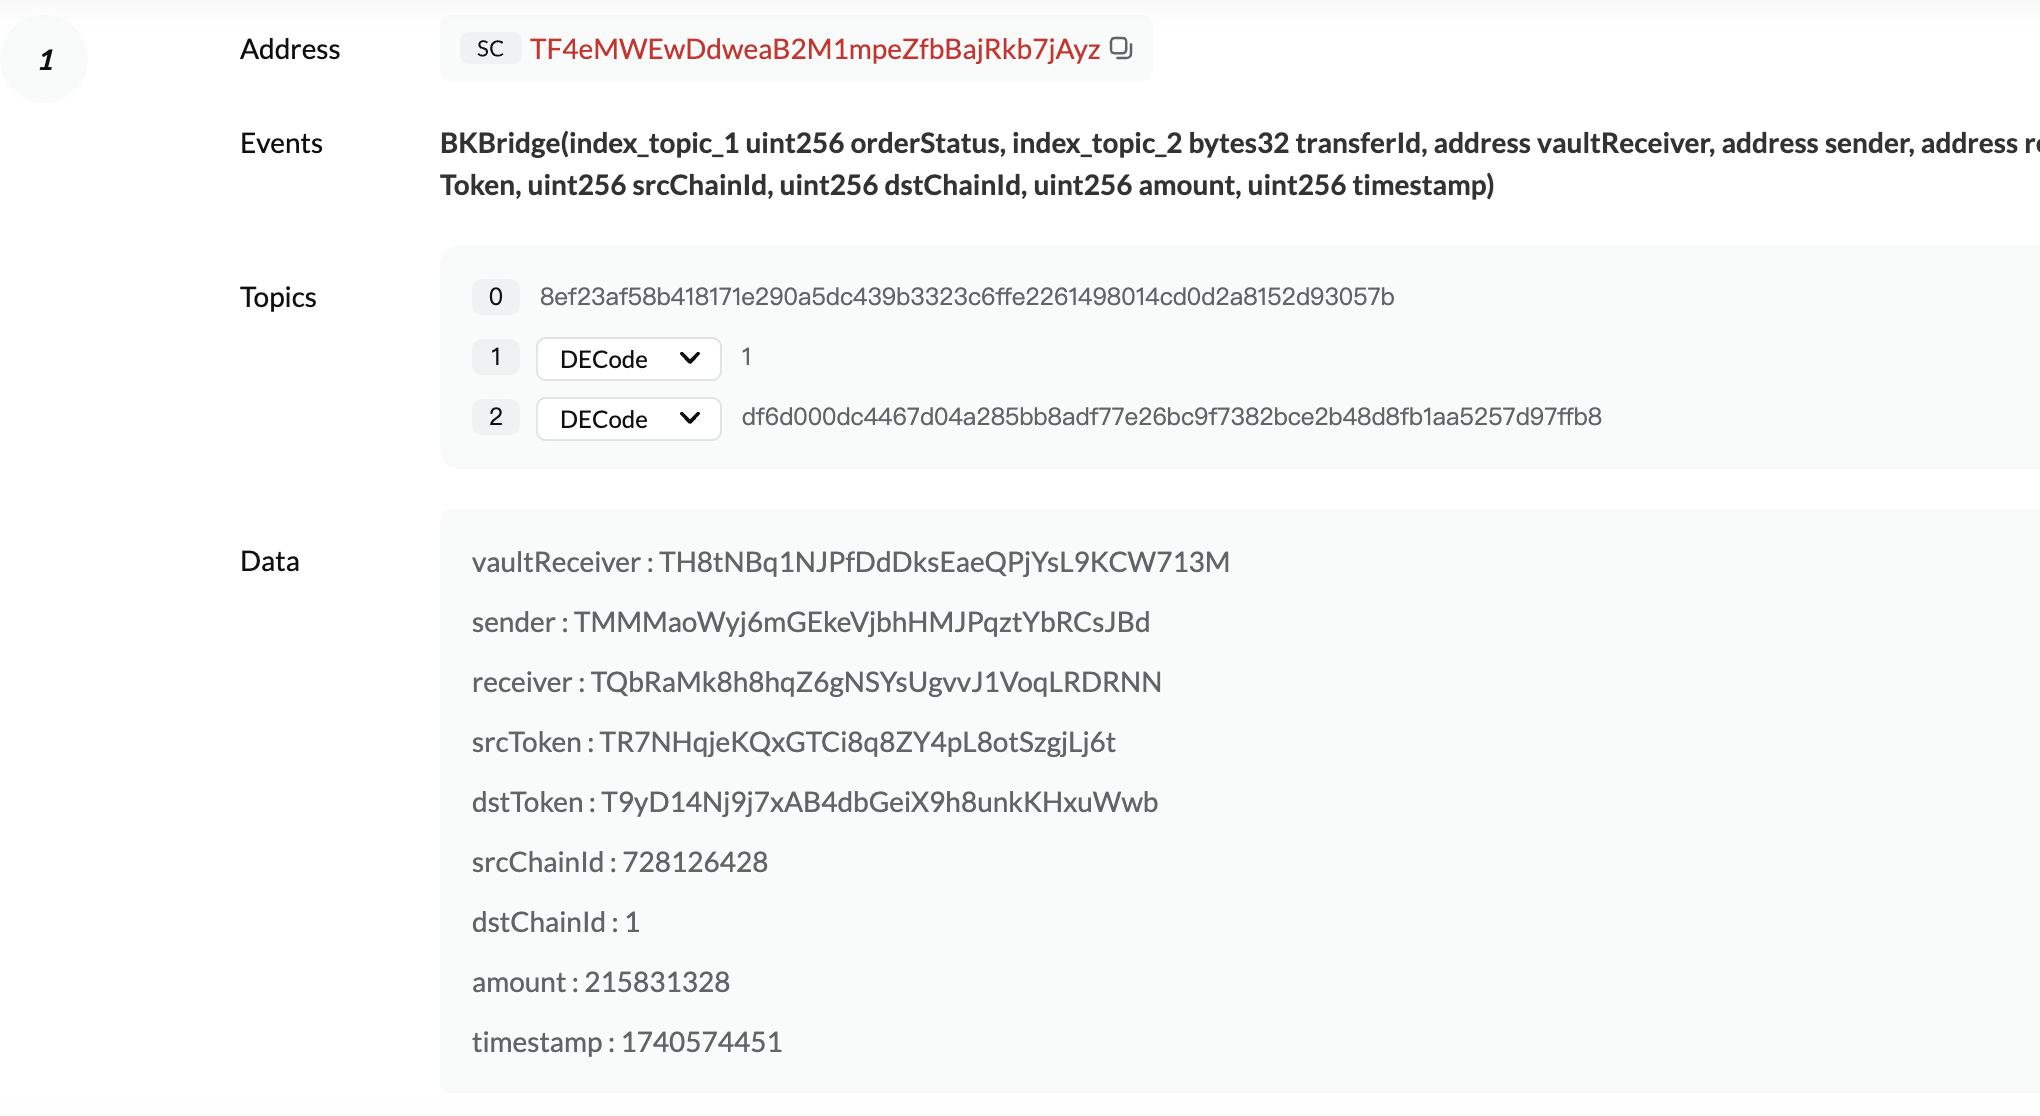
Task: Click the vaultReceiver address TH8tNBq1NJPf...
Action: pos(944,562)
